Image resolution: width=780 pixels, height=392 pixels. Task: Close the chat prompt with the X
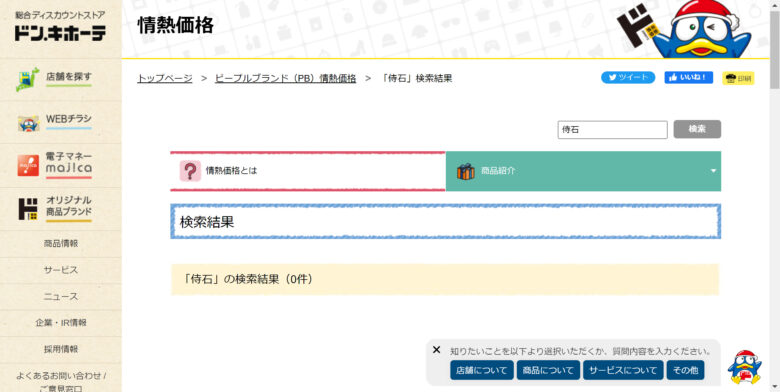[x=436, y=350]
